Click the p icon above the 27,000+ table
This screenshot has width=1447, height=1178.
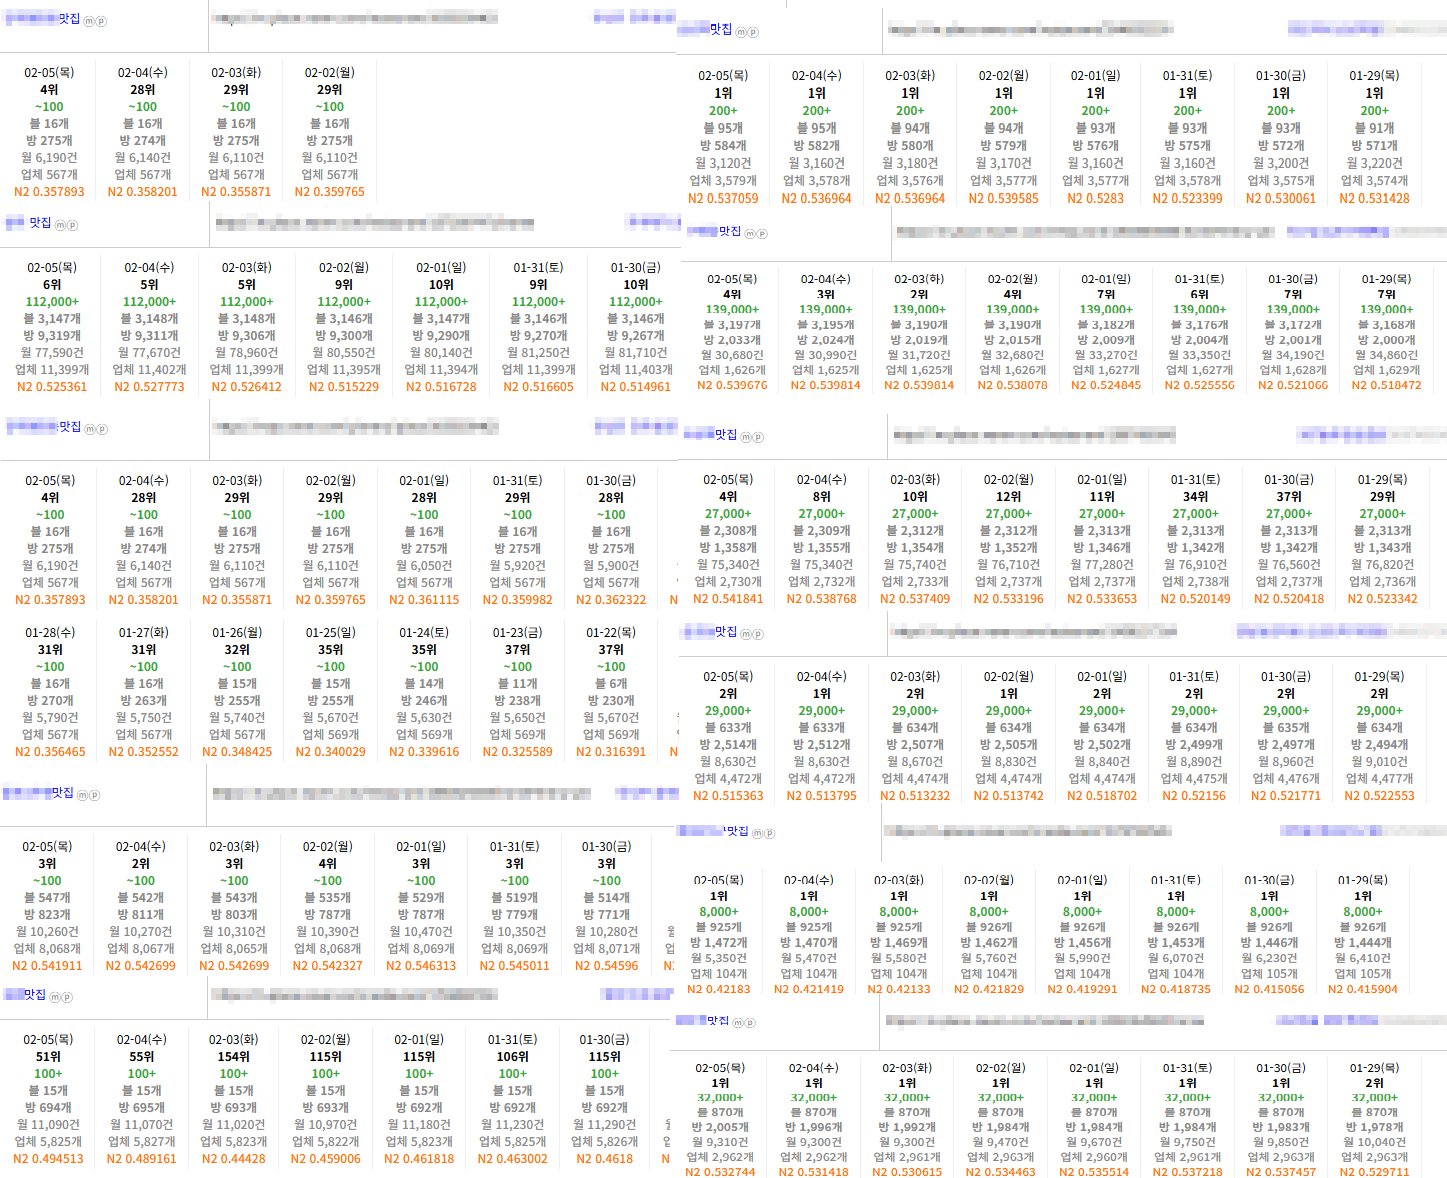(758, 437)
